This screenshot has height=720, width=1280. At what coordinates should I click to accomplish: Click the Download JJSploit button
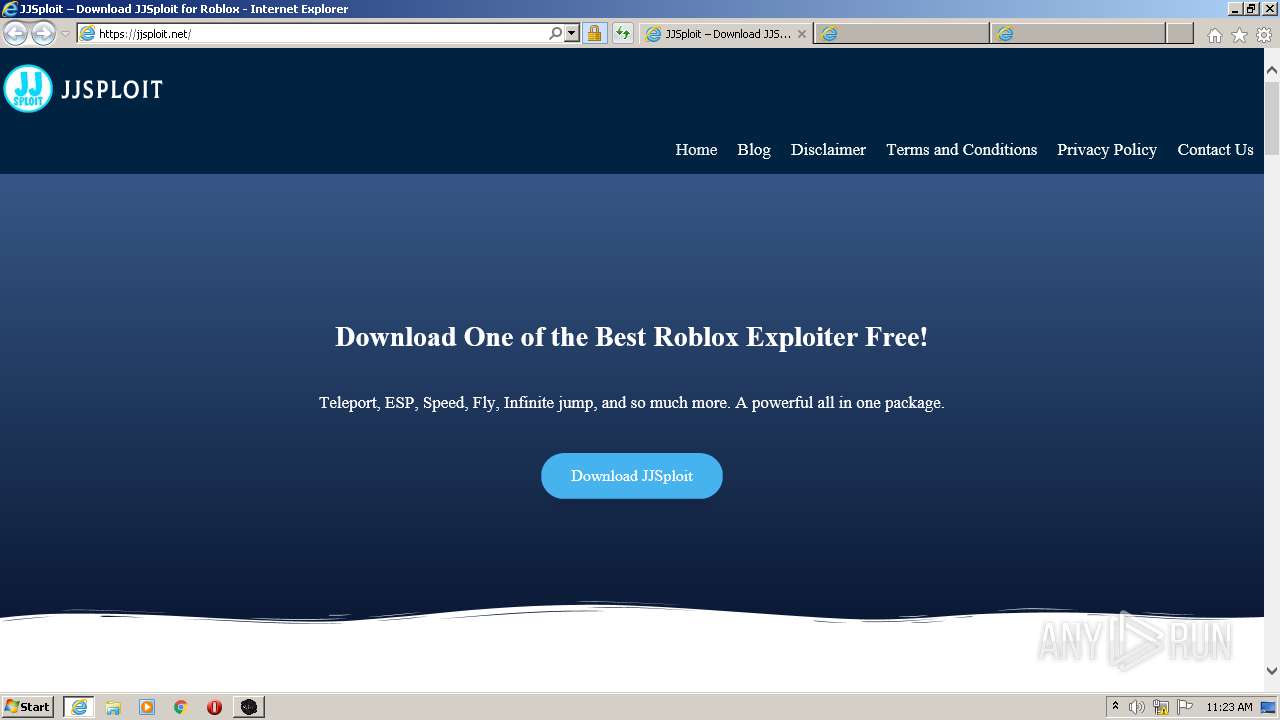click(x=632, y=476)
